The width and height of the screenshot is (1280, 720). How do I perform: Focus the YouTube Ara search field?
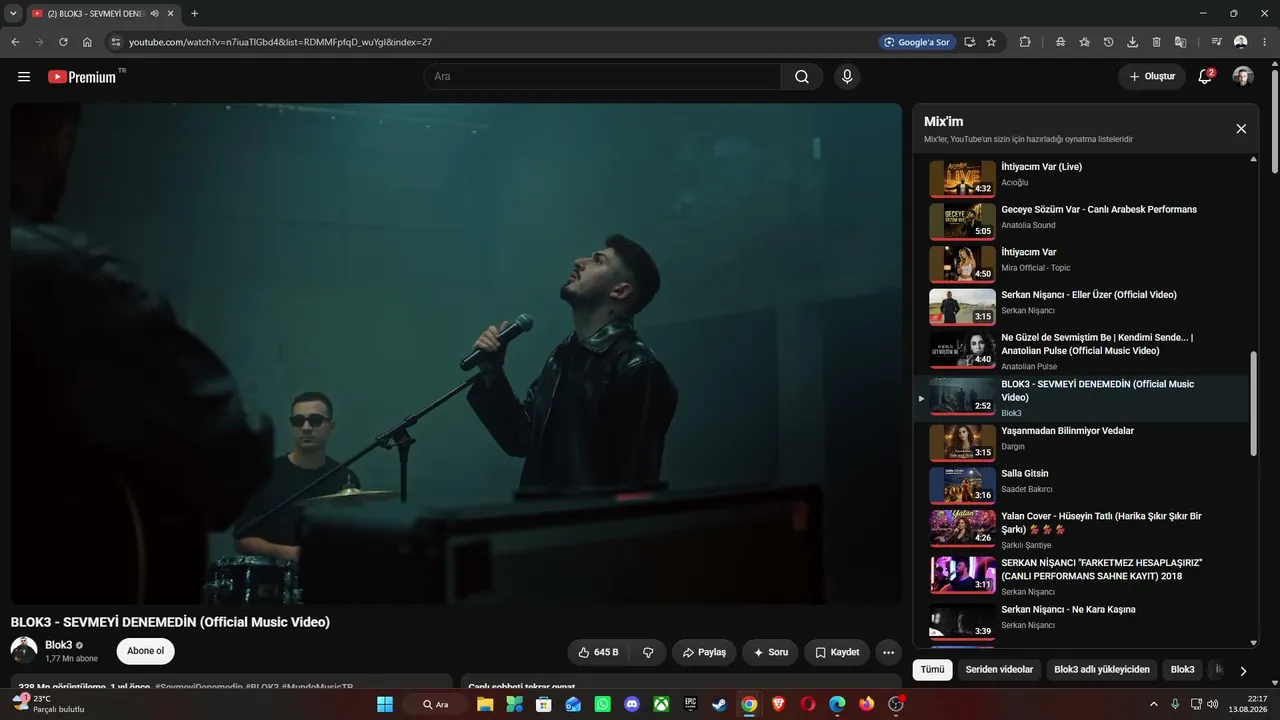coord(602,77)
